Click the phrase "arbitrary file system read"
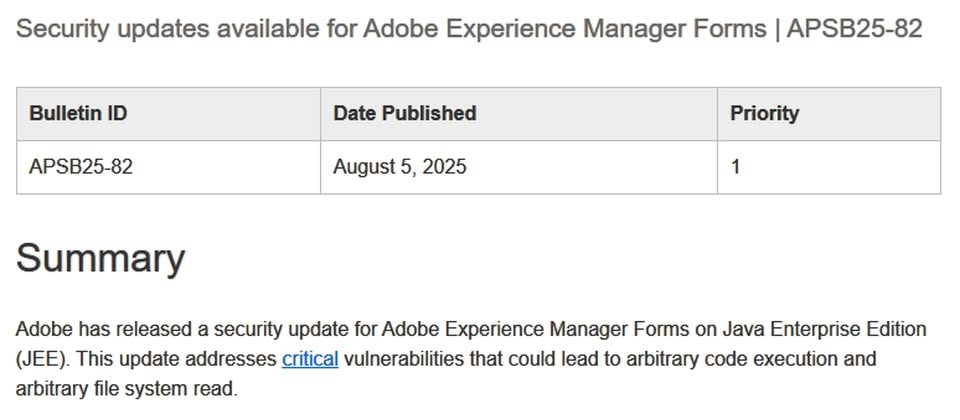 126,388
